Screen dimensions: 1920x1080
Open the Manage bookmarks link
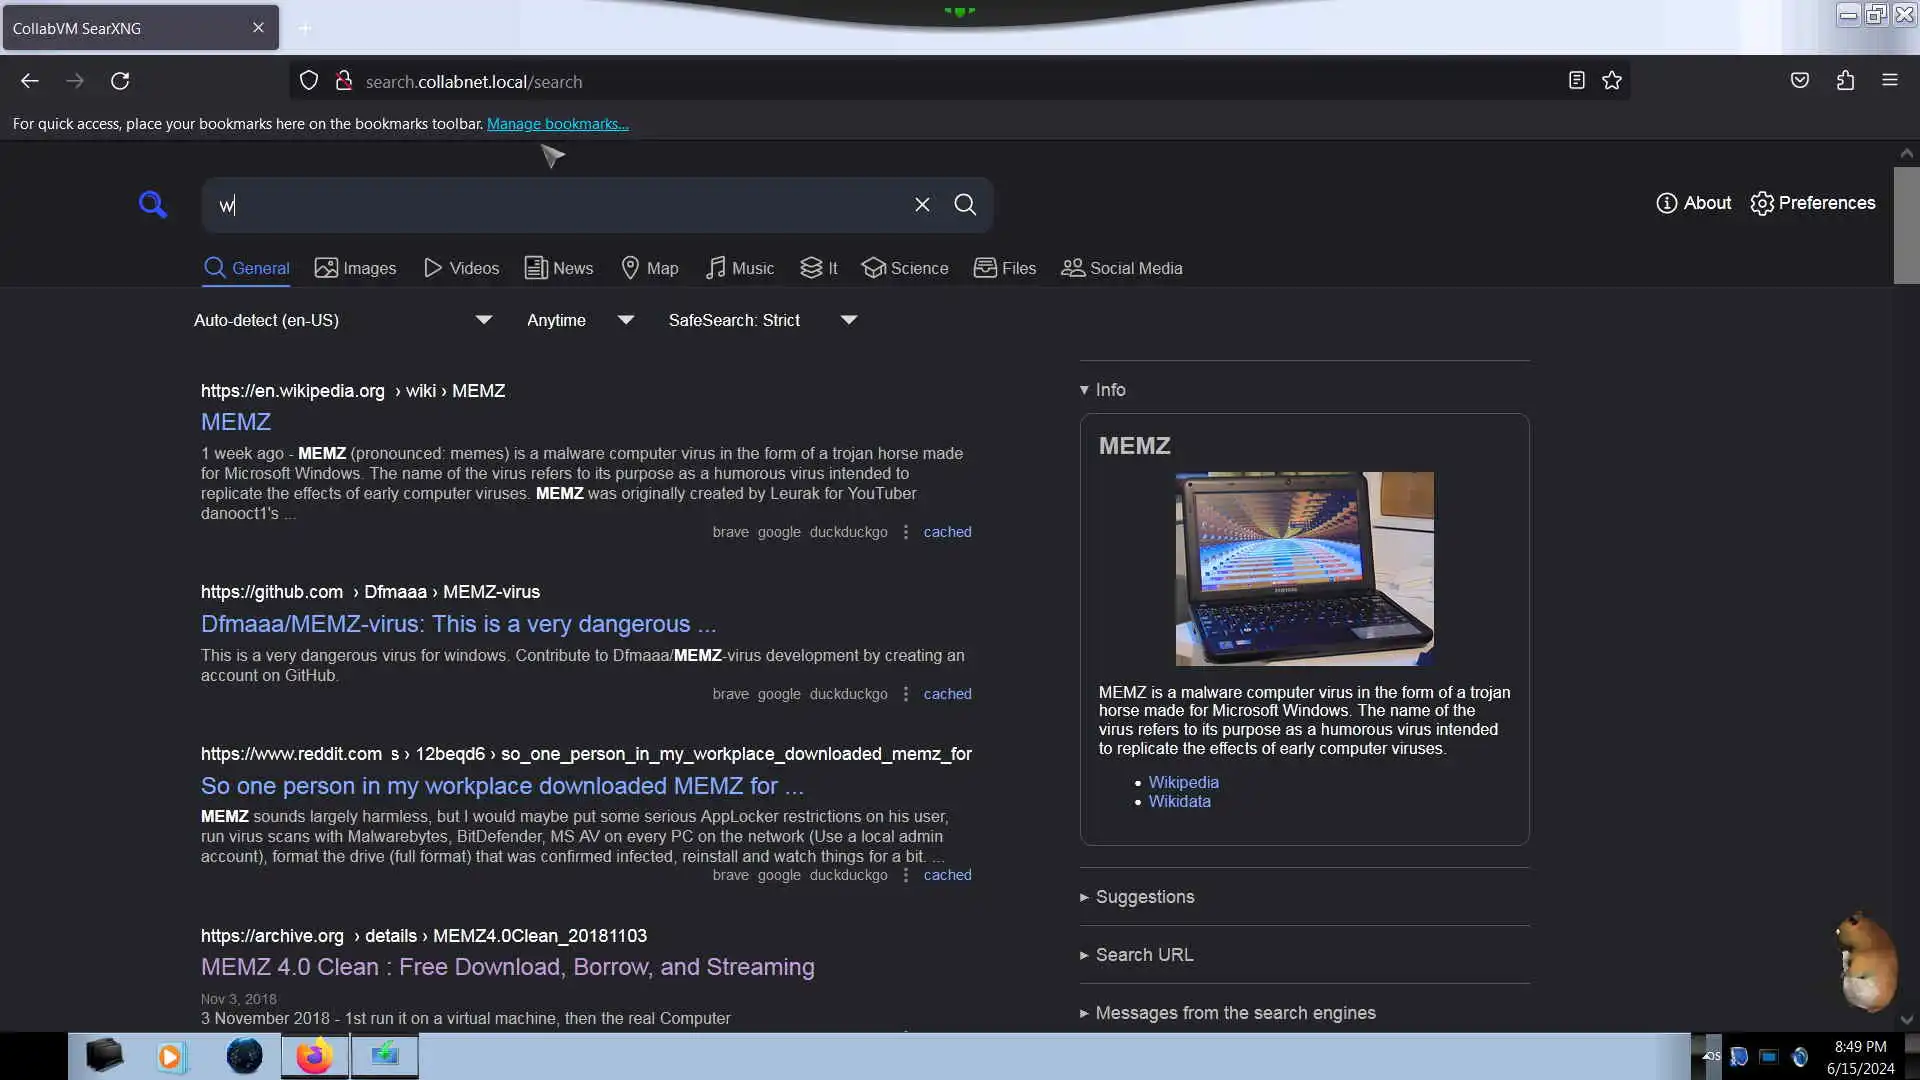tap(557, 124)
